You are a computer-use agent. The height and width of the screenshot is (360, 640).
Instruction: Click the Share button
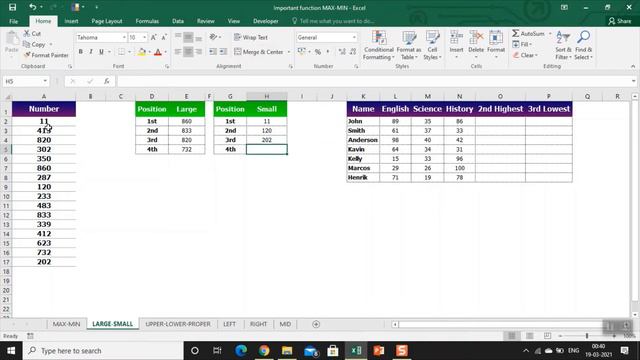[x=620, y=21]
